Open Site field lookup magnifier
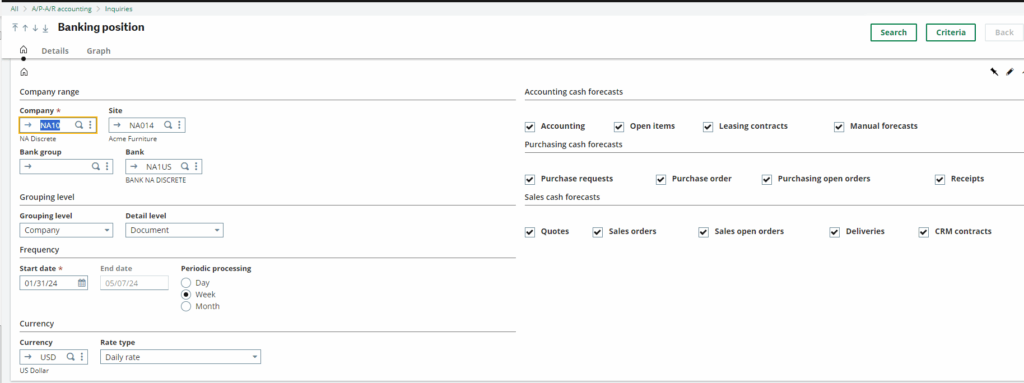Image resolution: width=1024 pixels, height=383 pixels. tap(167, 125)
